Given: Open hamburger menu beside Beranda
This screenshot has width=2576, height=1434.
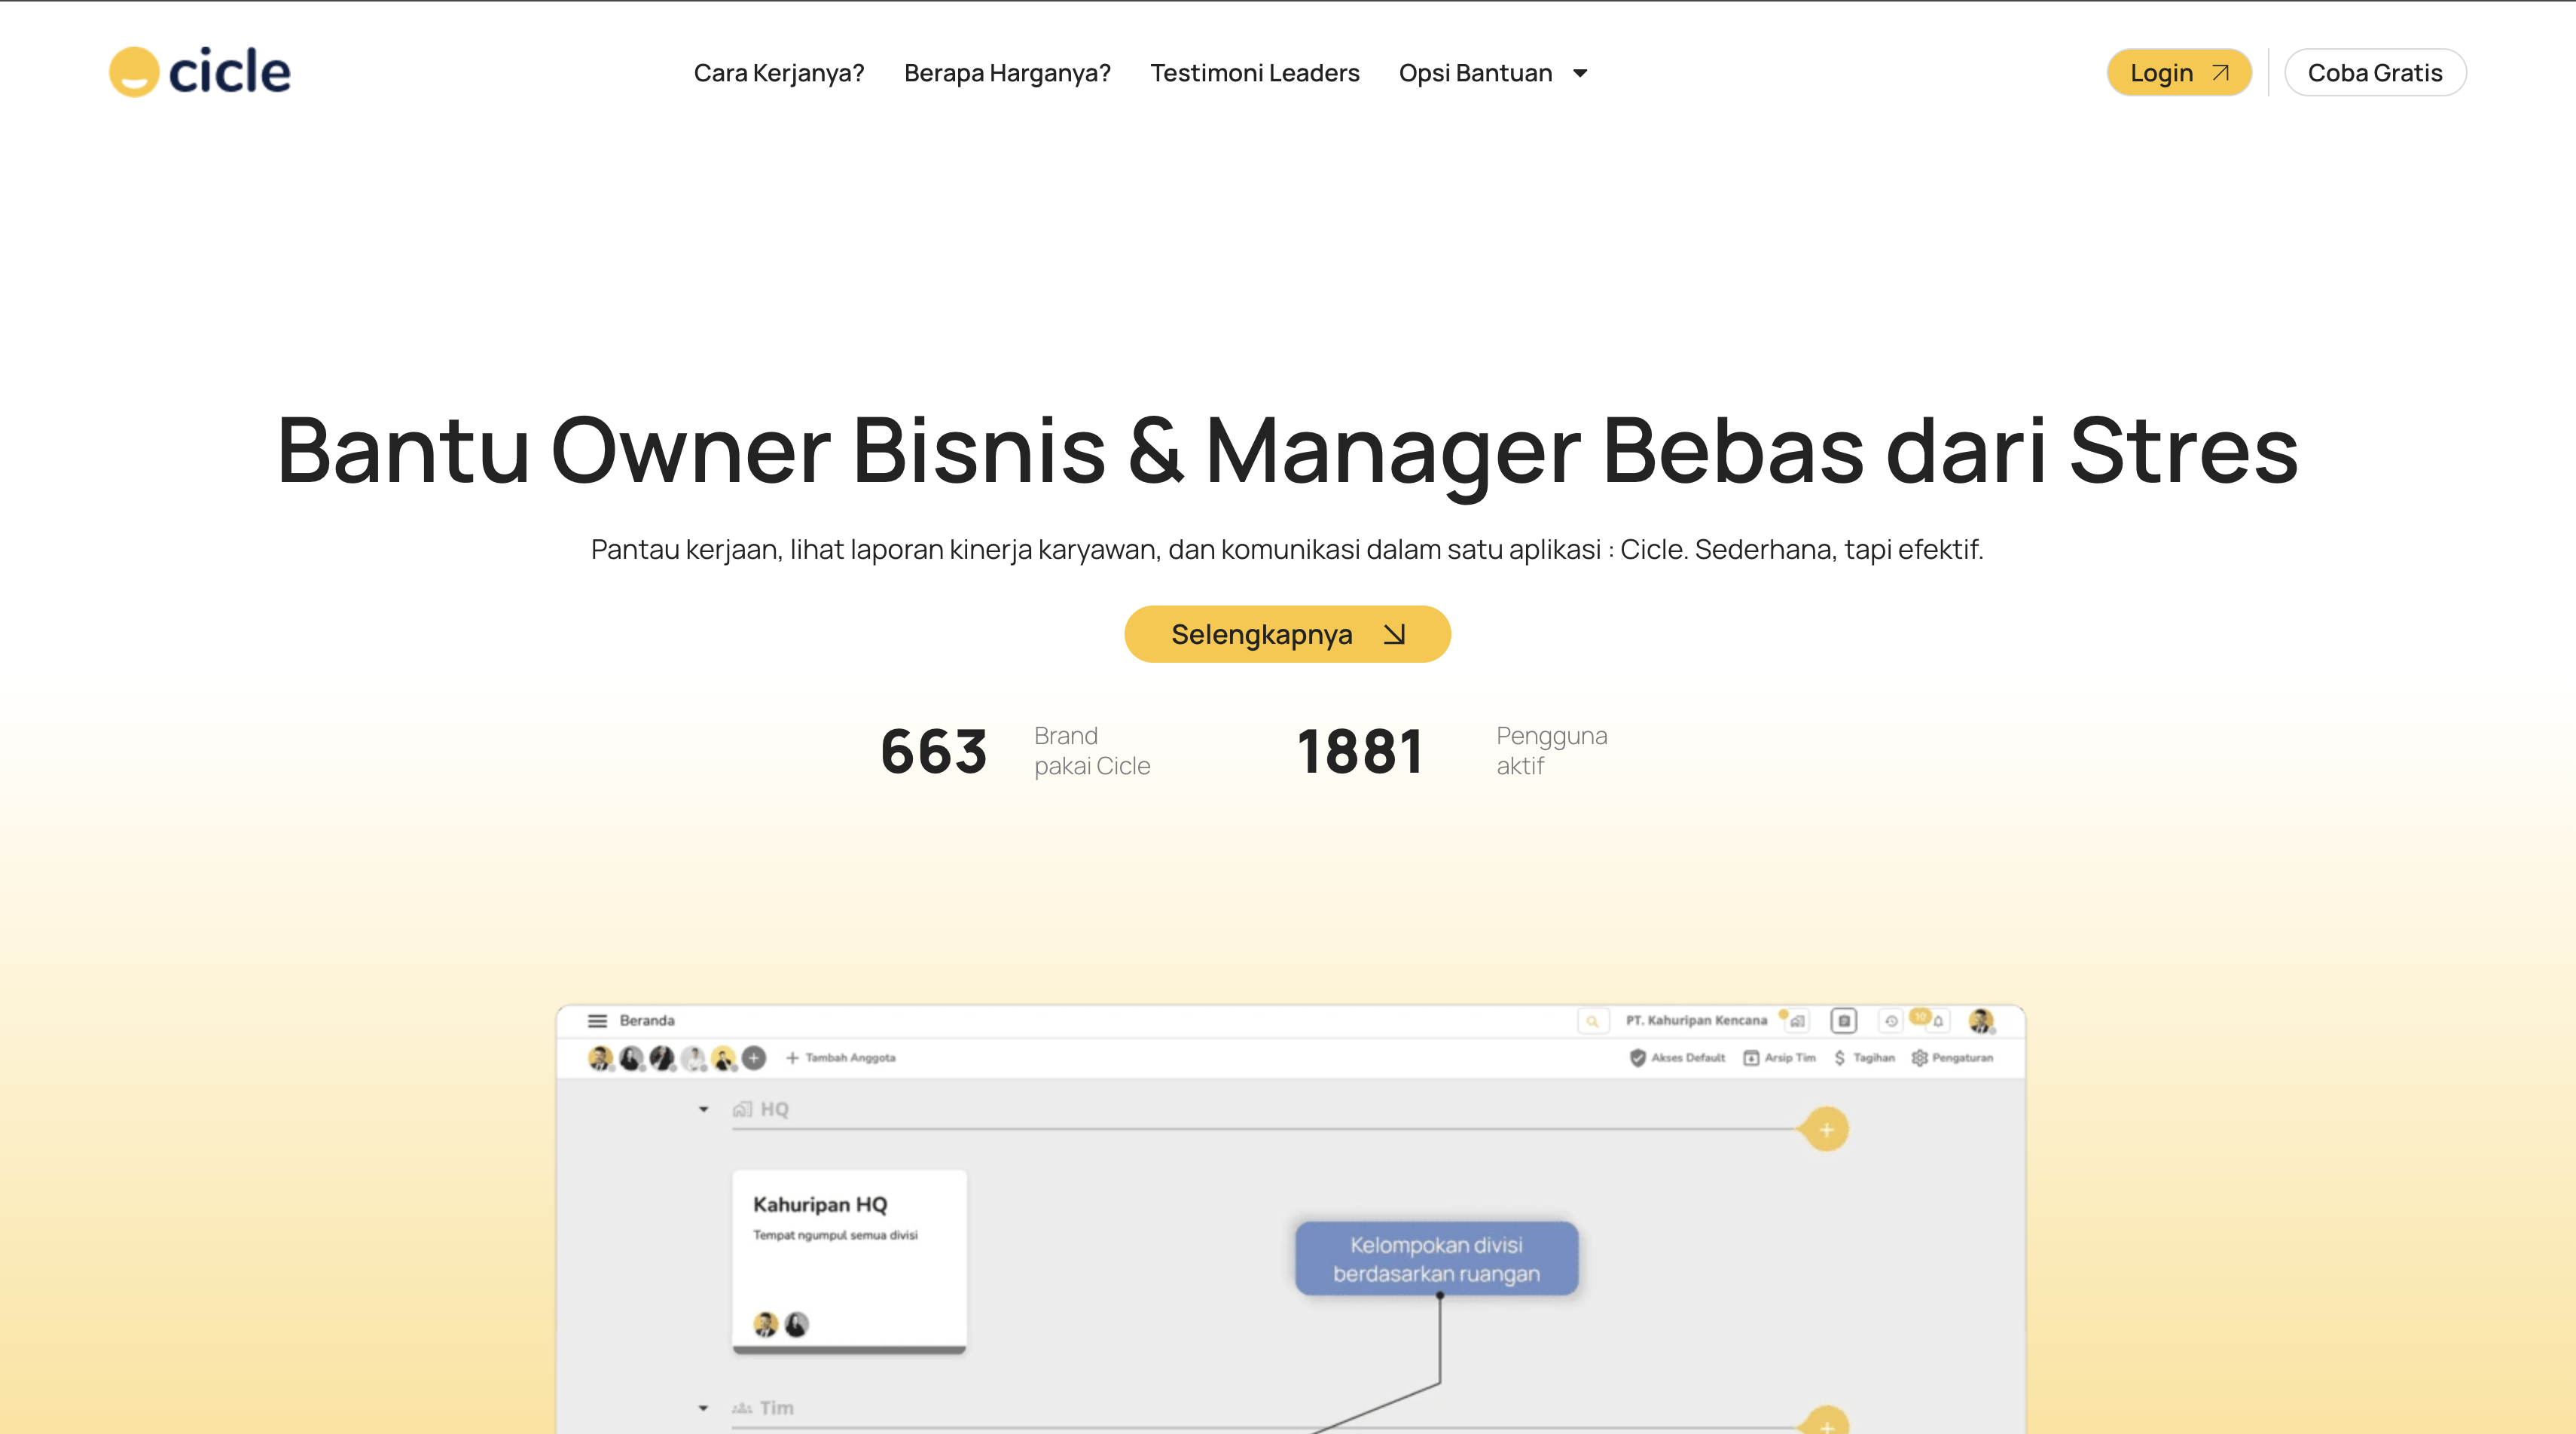Looking at the screenshot, I should coord(597,1020).
